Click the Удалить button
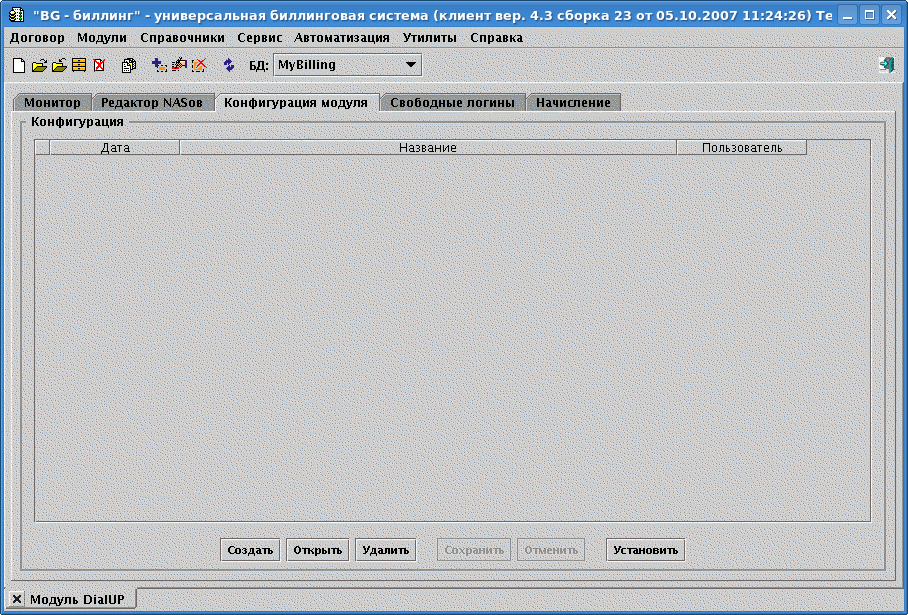This screenshot has width=908, height=615. 386,550
